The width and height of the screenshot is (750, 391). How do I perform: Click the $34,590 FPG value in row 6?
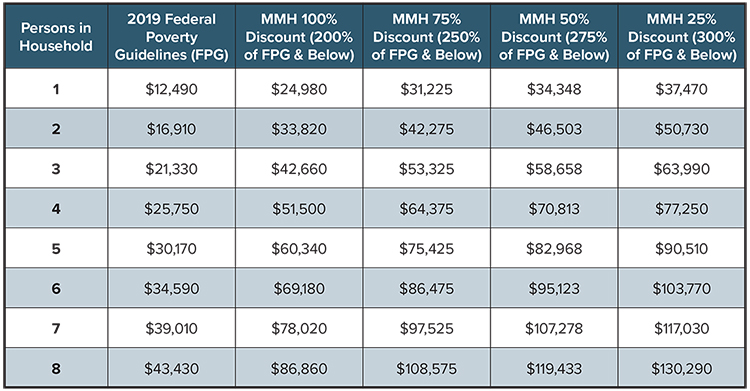(171, 289)
